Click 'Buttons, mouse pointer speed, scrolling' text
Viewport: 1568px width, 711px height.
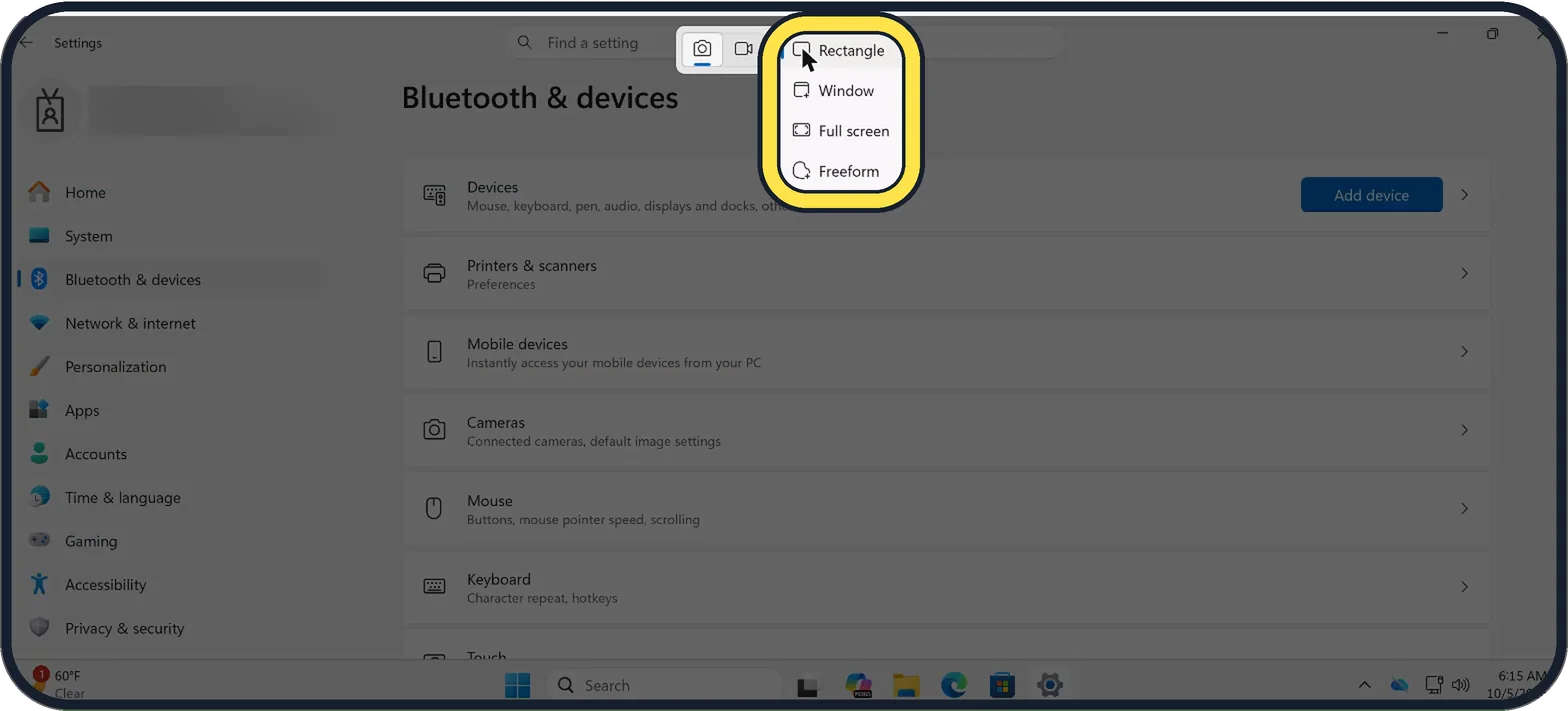(583, 520)
